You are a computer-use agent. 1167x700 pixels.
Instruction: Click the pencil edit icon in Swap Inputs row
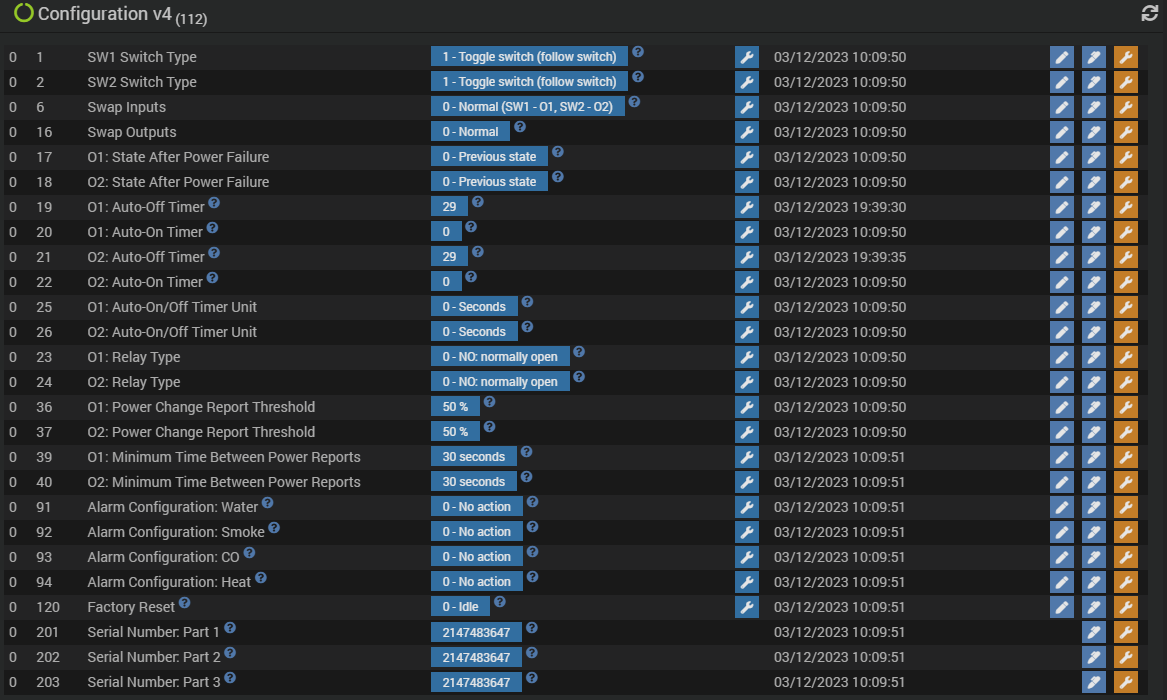[x=1061, y=107]
